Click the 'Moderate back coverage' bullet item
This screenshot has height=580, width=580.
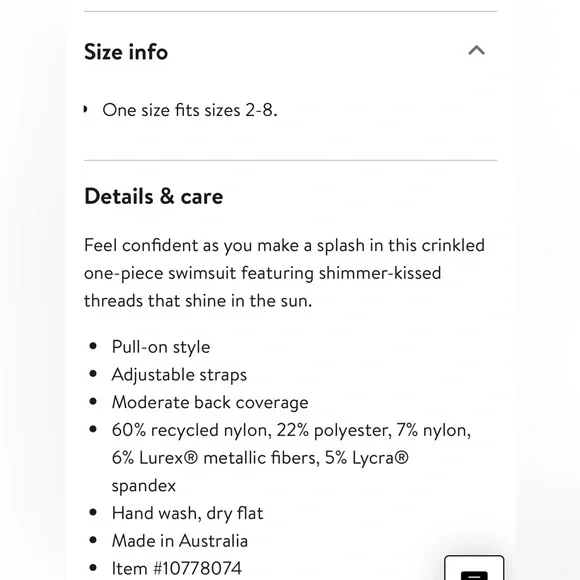[210, 402]
